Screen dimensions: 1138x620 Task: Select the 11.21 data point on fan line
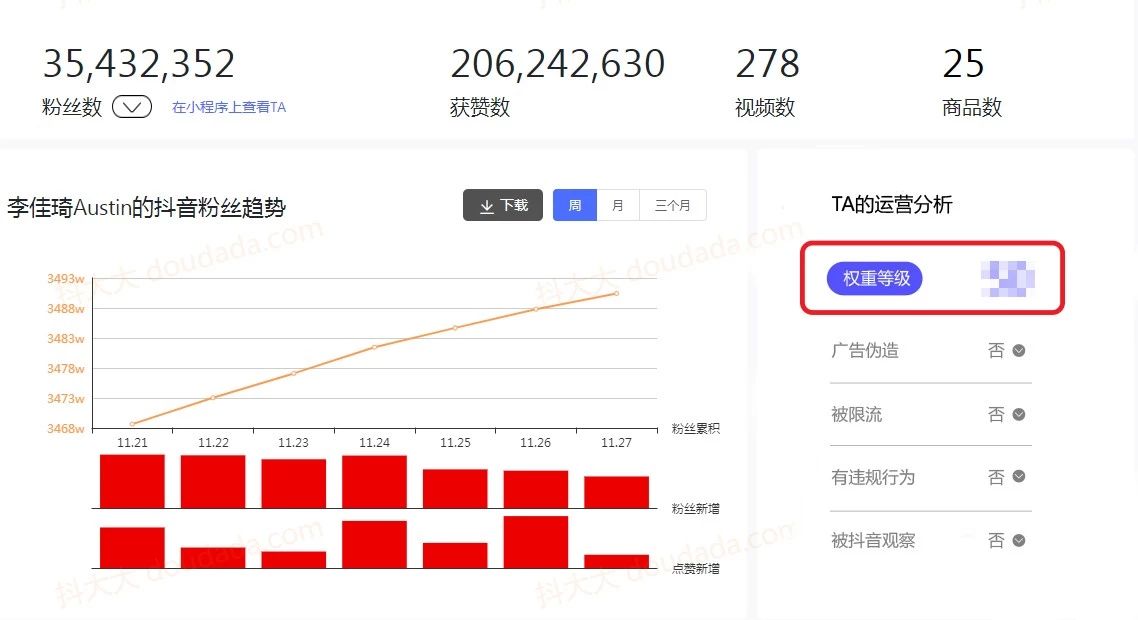[x=132, y=424]
